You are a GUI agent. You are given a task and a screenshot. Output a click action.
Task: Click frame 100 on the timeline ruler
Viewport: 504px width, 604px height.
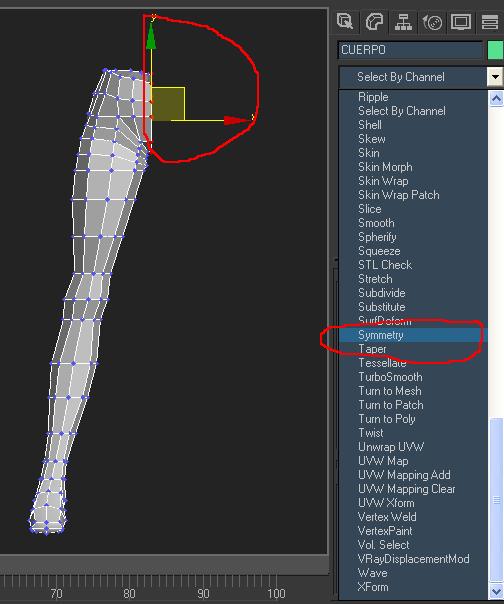coord(277,594)
